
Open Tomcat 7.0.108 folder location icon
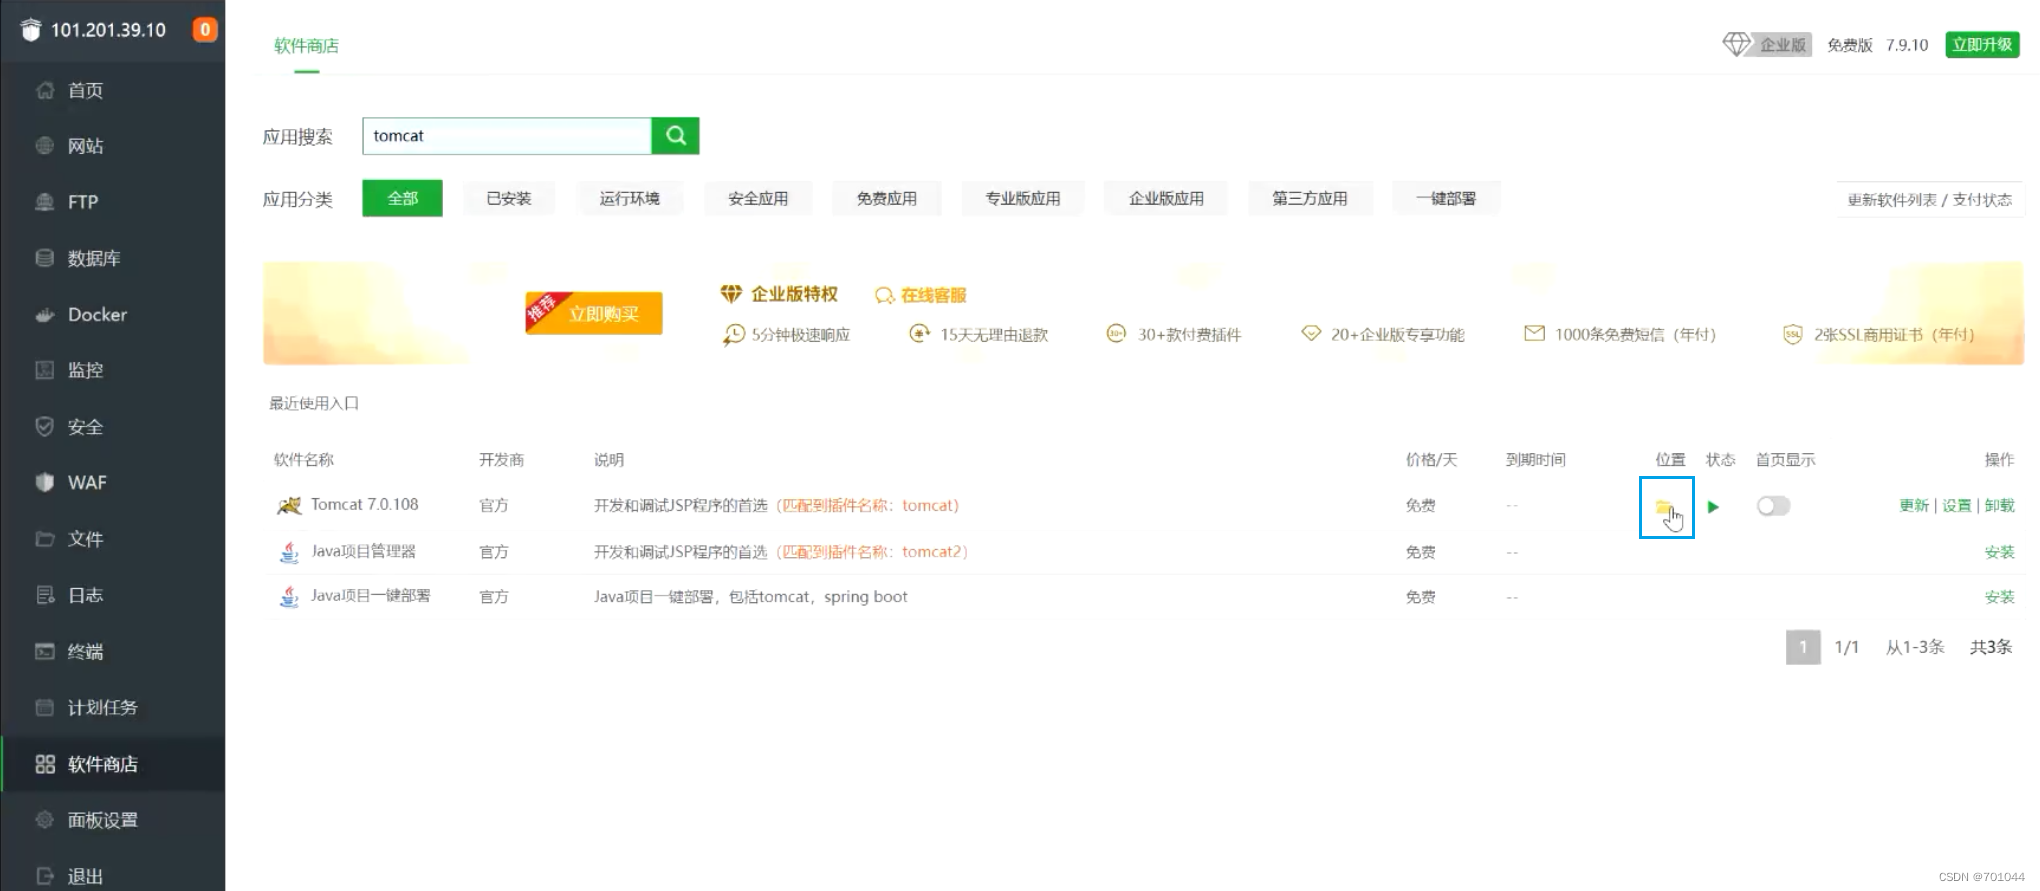(x=1665, y=507)
